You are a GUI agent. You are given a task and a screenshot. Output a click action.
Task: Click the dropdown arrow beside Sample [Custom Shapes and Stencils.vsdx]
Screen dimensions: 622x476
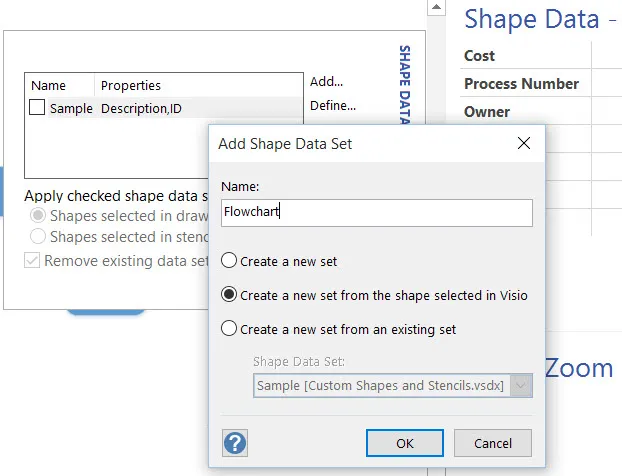click(x=521, y=385)
